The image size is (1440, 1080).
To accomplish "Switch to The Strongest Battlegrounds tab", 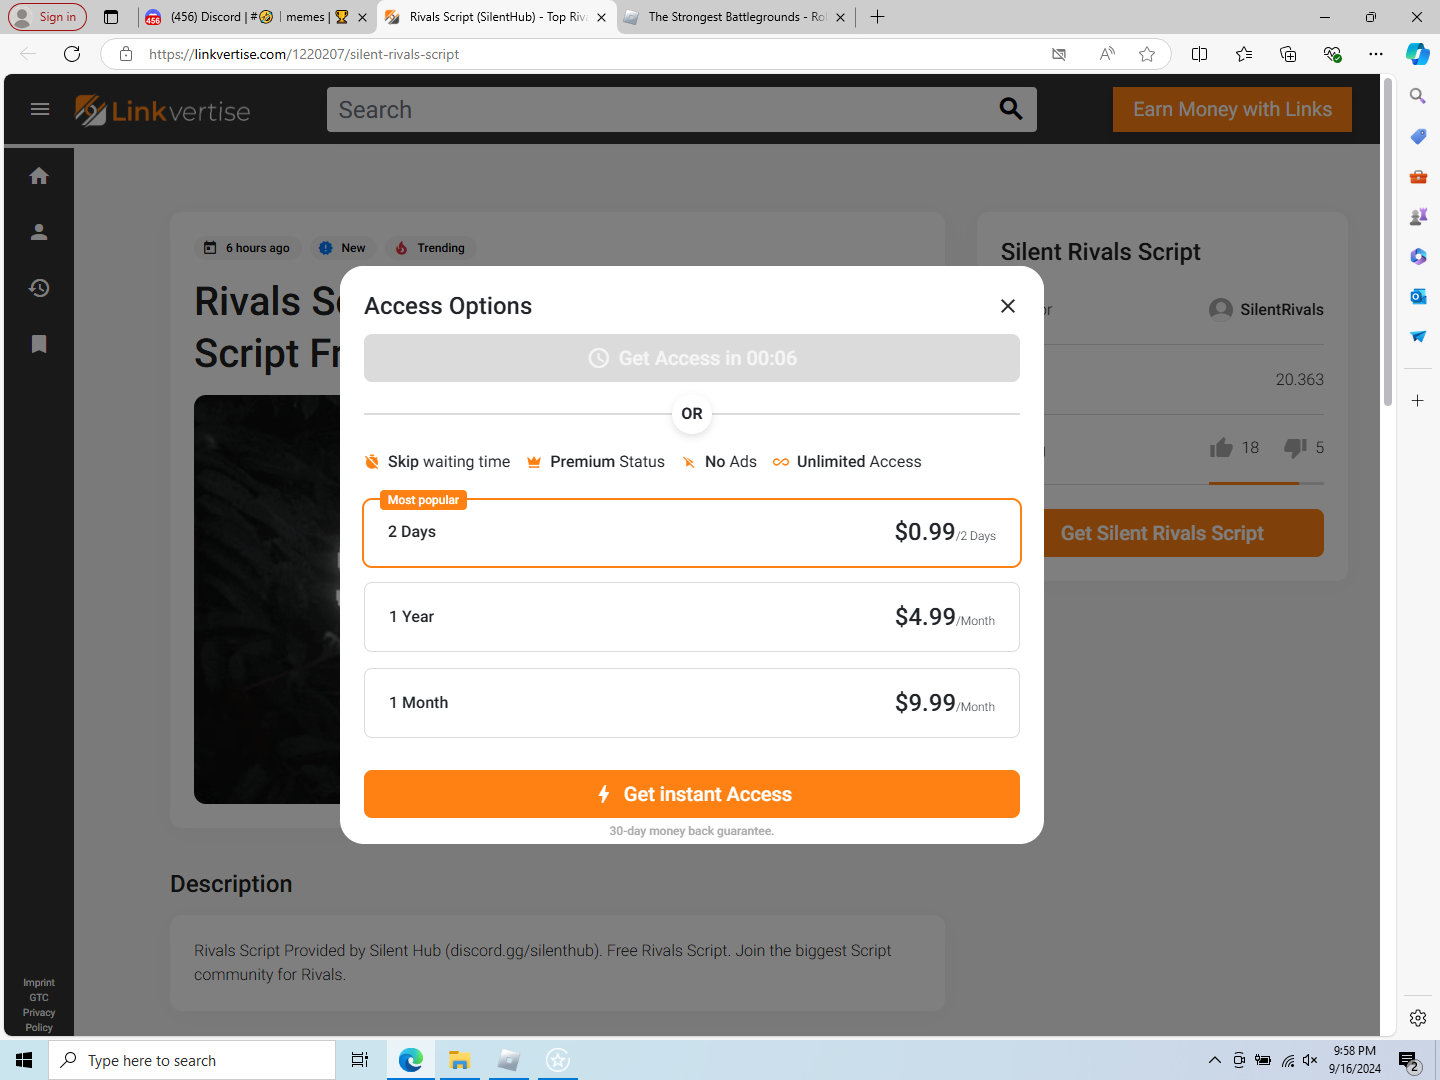I will coord(737,17).
